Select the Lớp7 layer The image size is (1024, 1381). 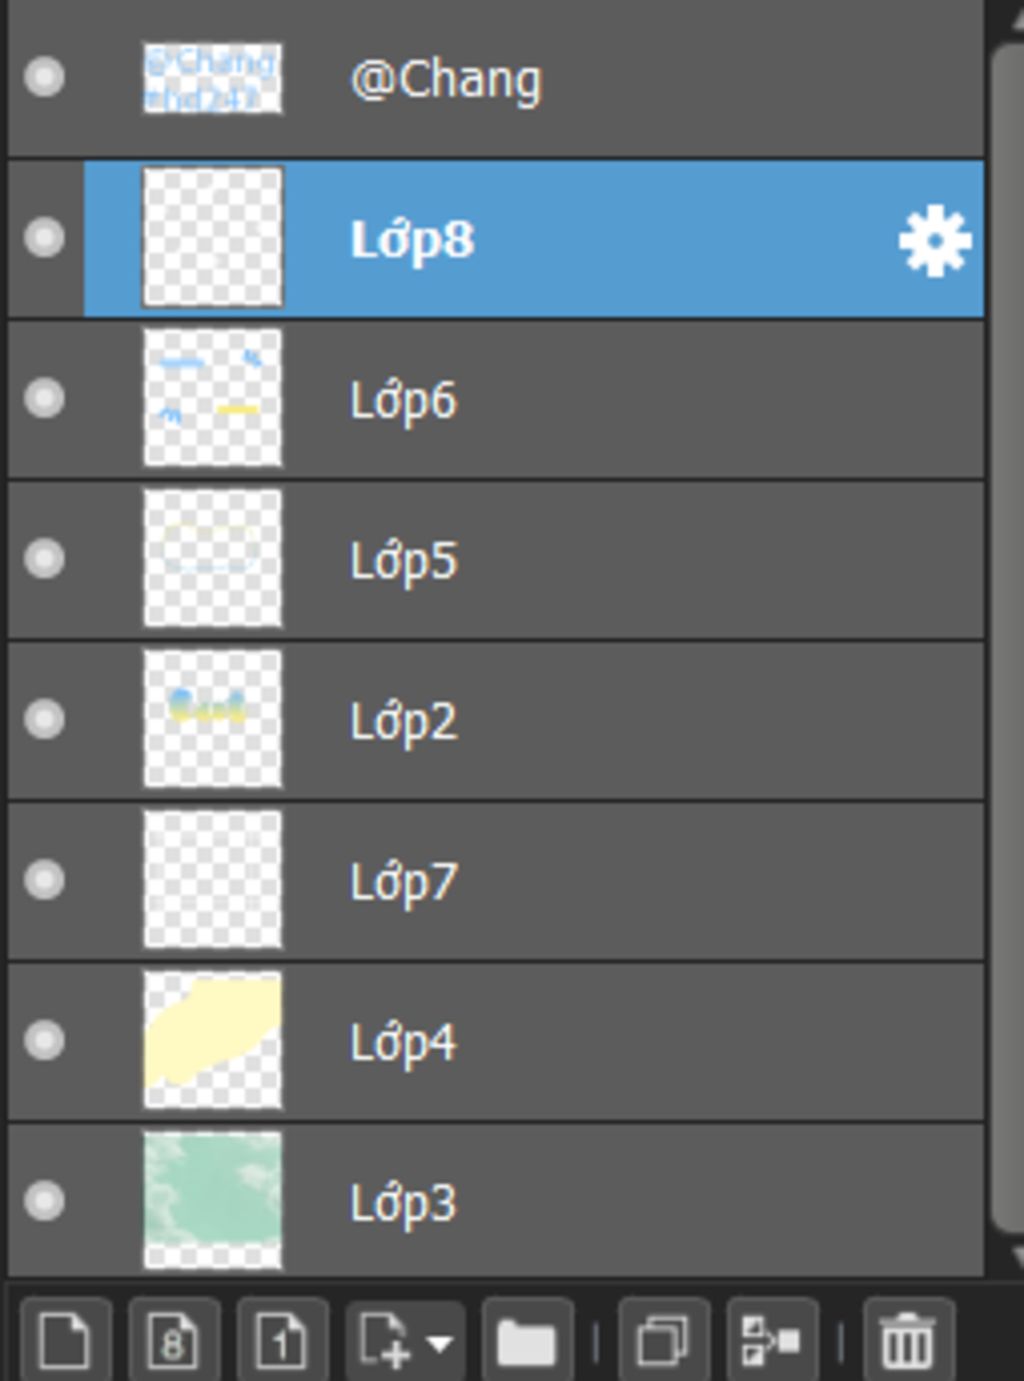[x=600, y=881]
